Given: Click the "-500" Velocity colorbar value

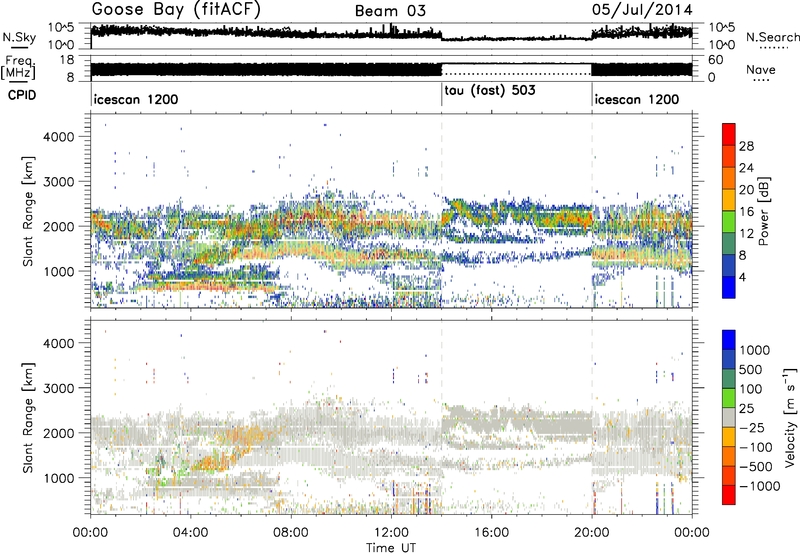Looking at the screenshot, I should pos(756,466).
